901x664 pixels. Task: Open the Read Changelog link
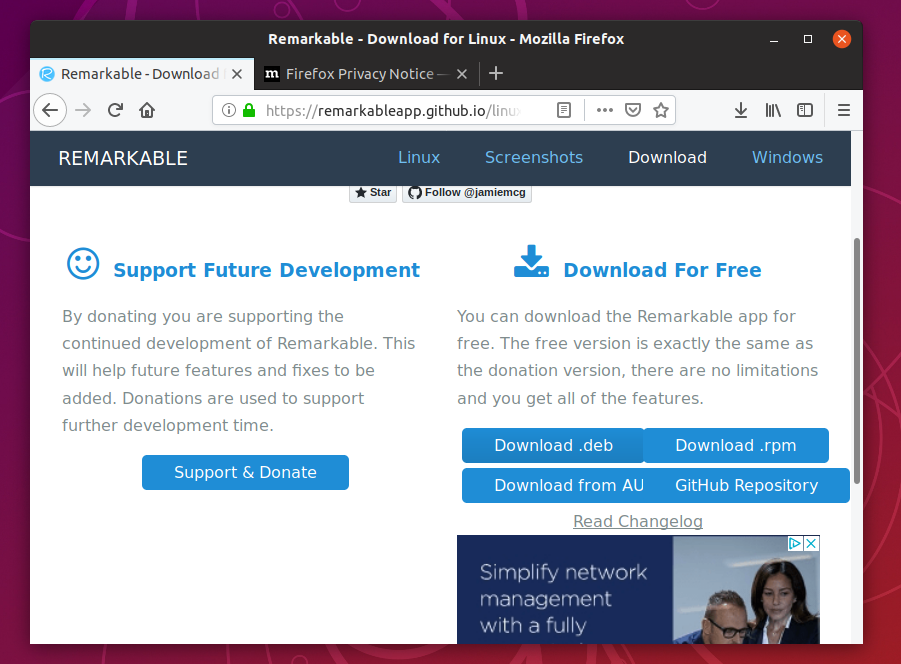point(638,521)
